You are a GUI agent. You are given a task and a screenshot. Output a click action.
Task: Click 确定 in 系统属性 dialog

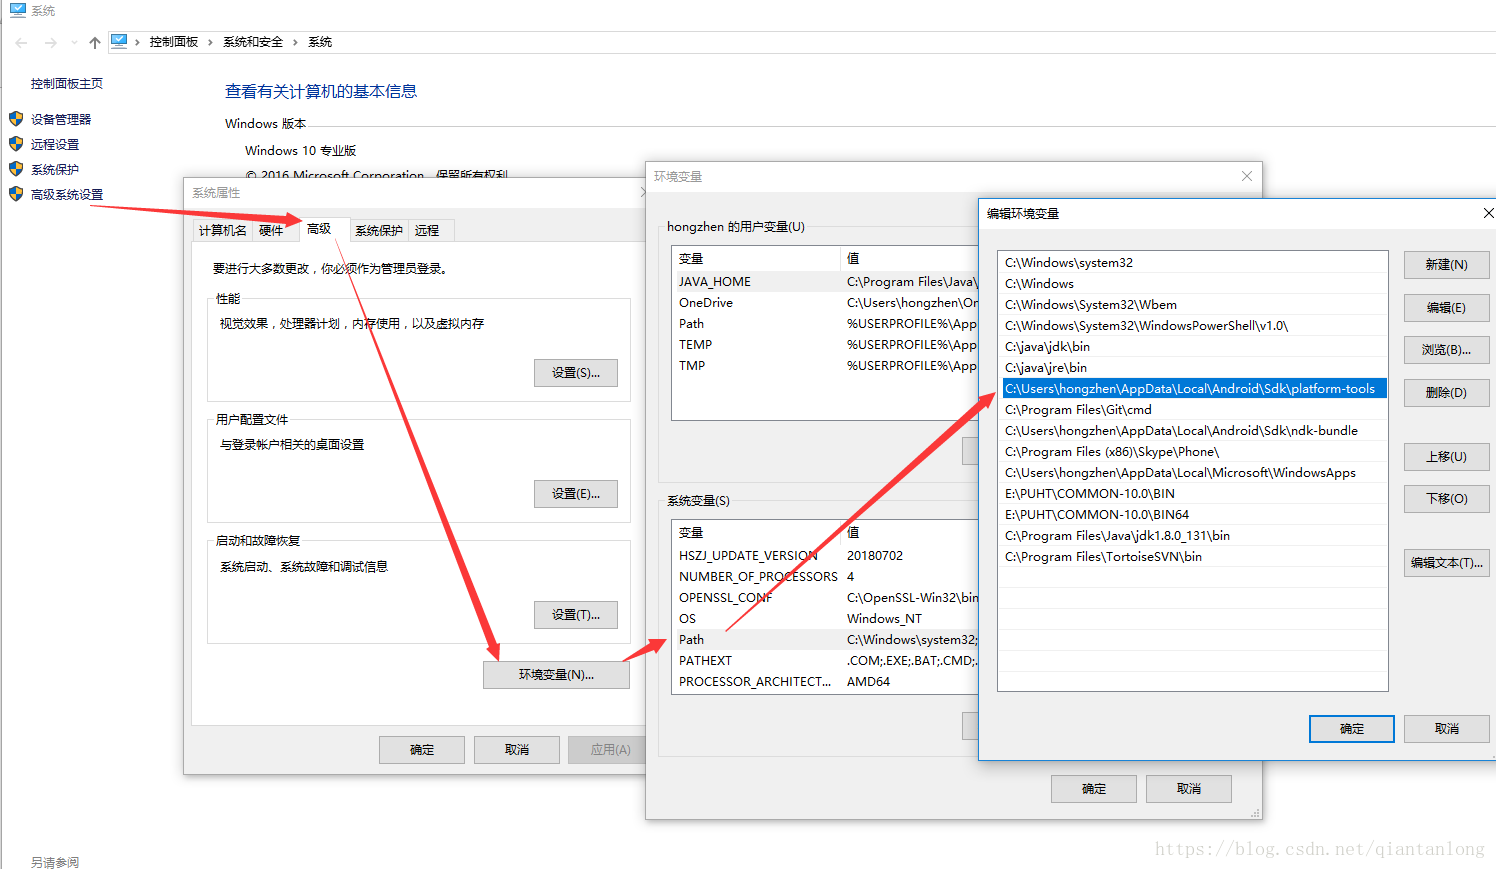[x=422, y=750]
